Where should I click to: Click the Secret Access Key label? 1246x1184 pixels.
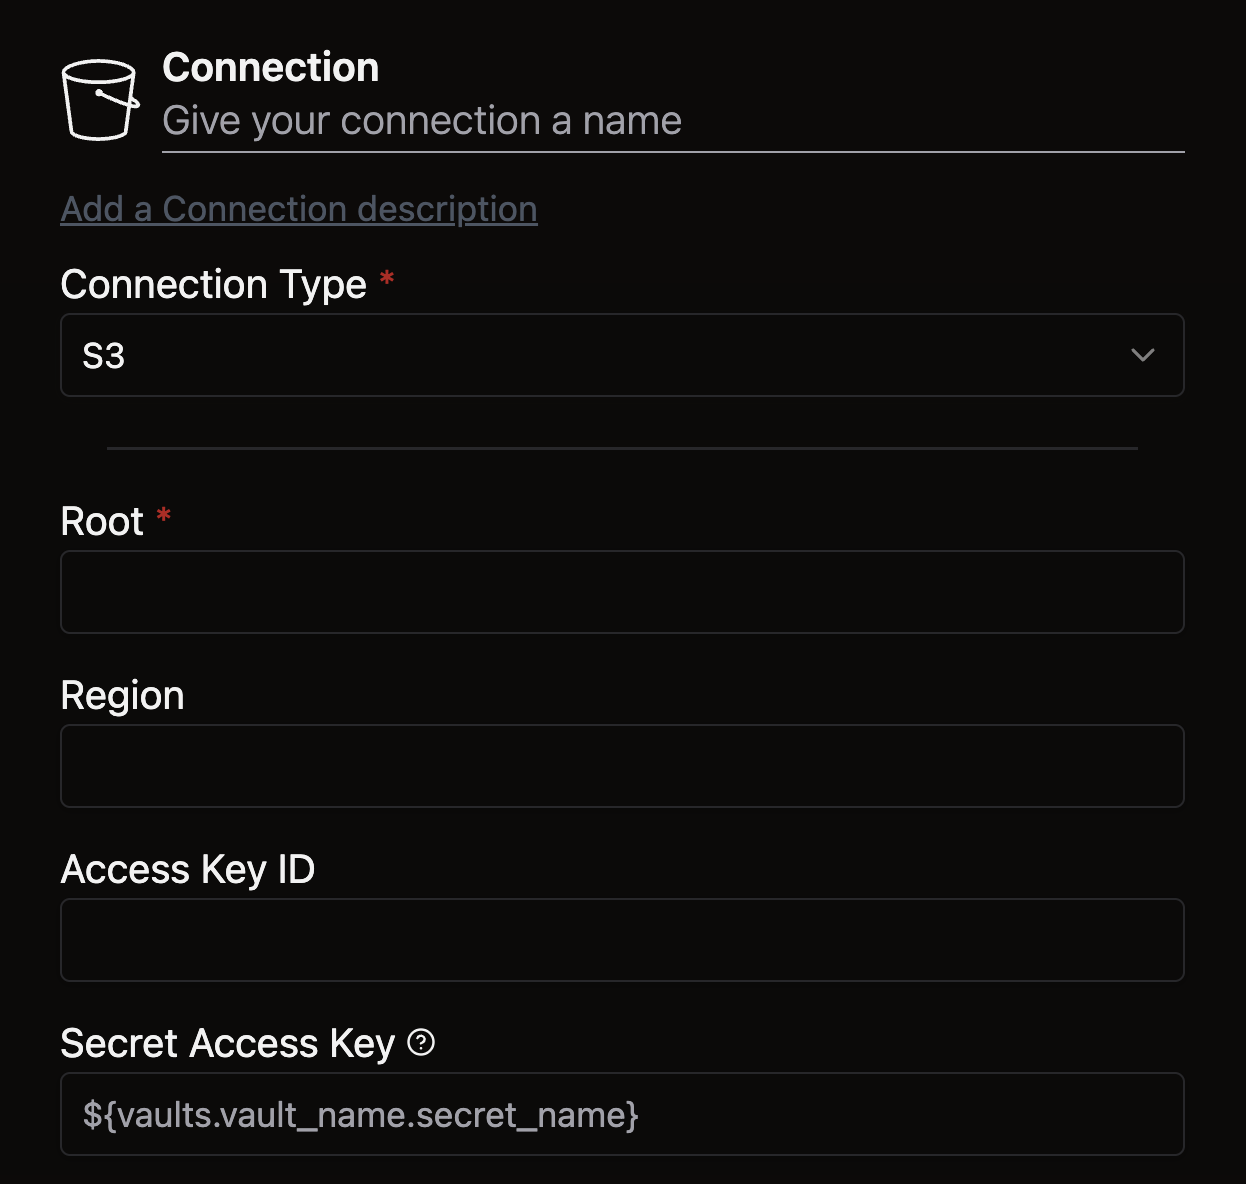pyautogui.click(x=228, y=1044)
